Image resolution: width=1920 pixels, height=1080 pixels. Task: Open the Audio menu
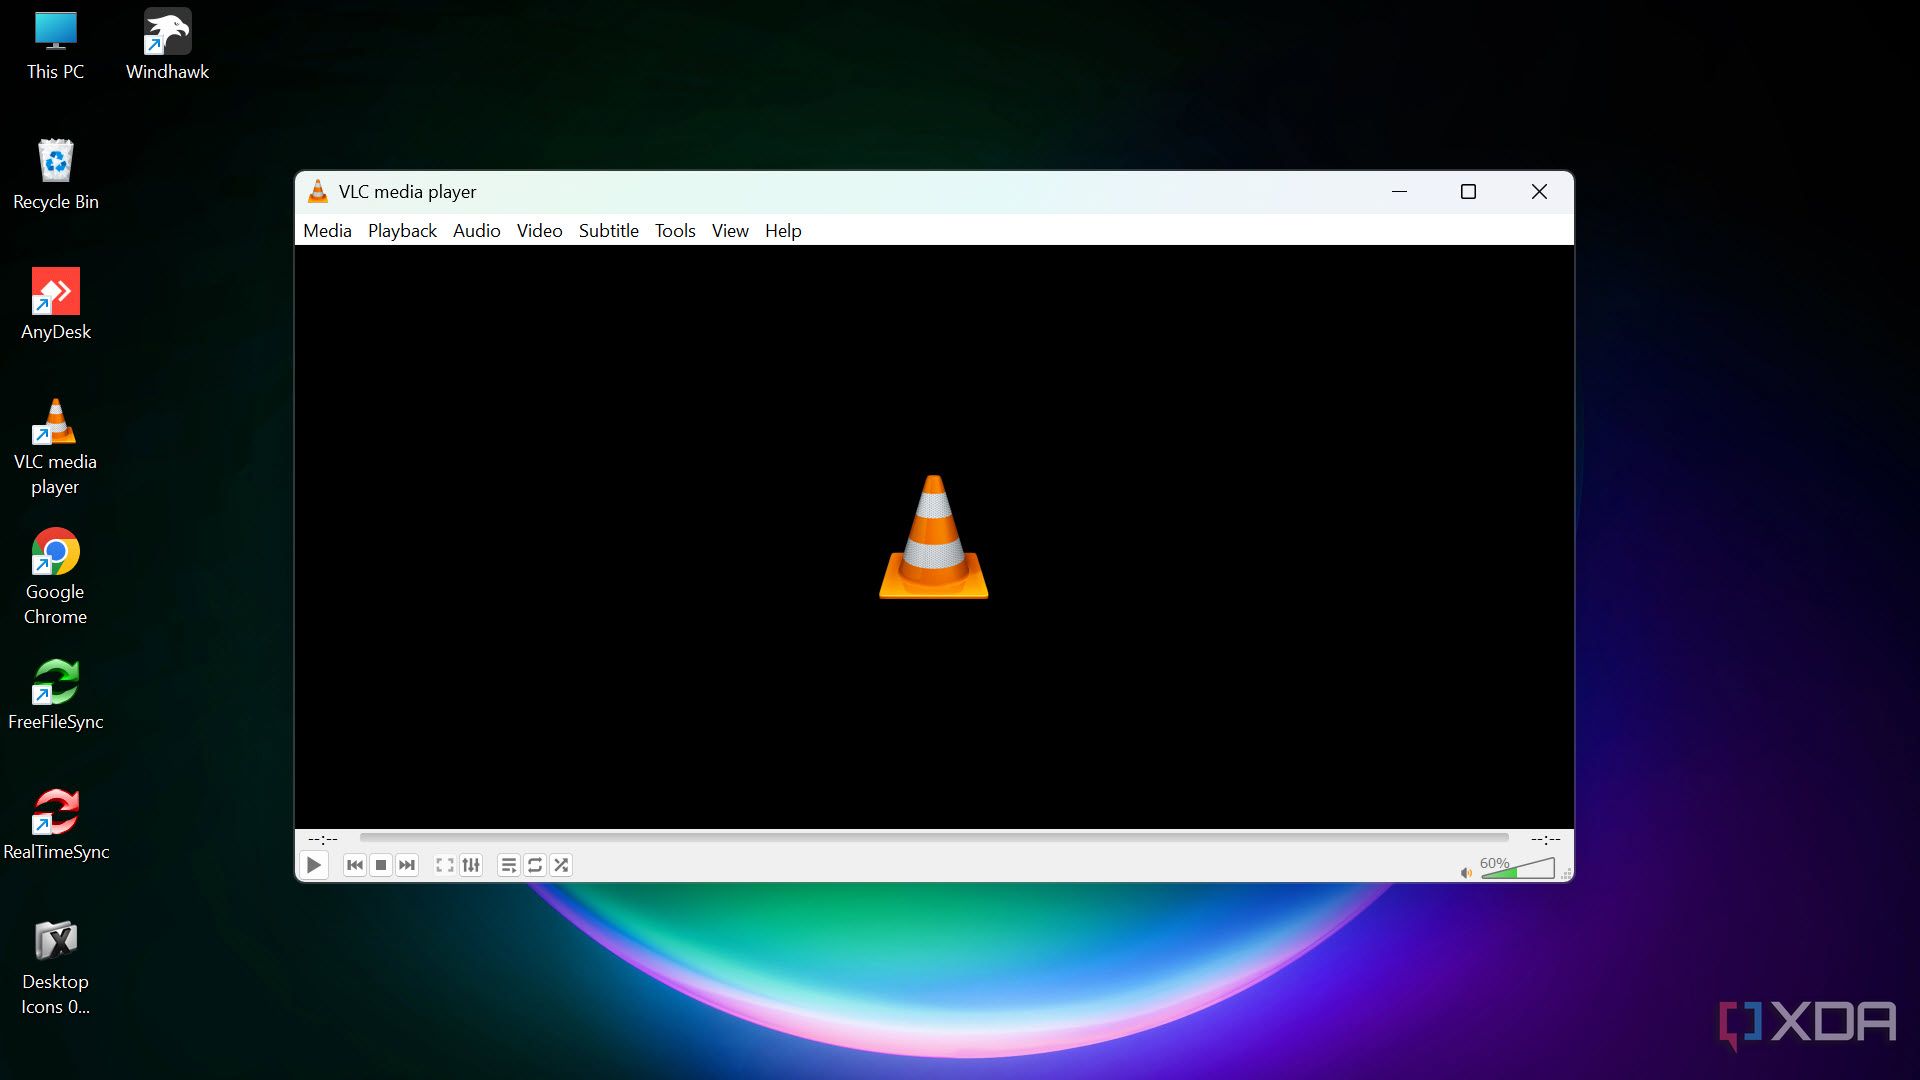[x=476, y=231]
